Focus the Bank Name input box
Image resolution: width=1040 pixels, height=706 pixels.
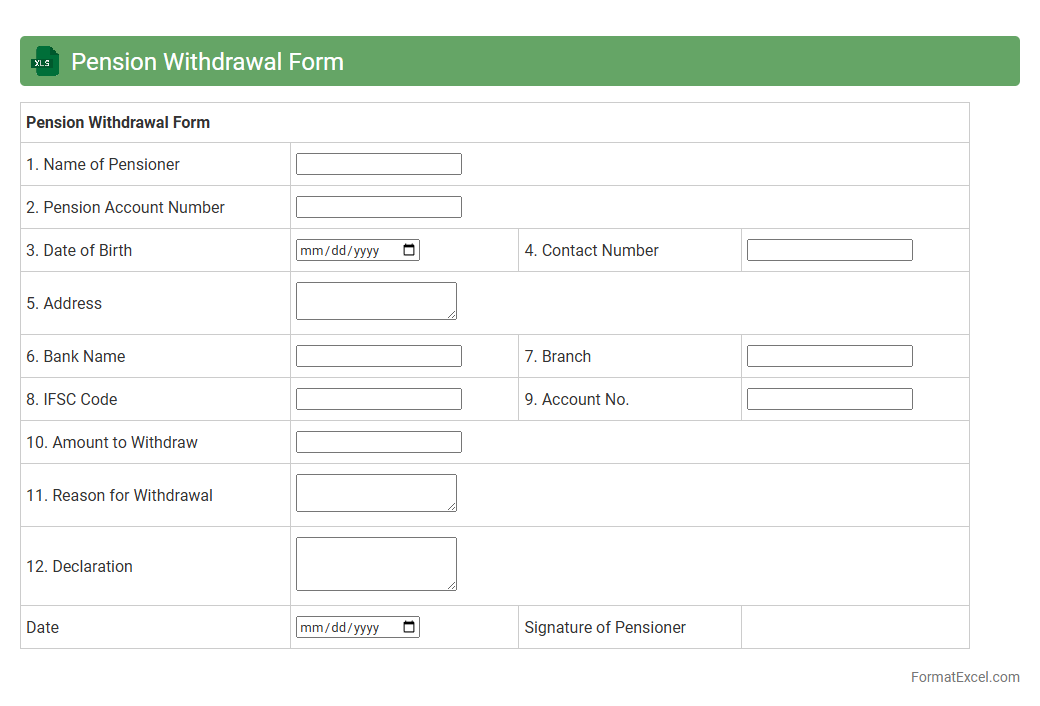click(x=378, y=356)
